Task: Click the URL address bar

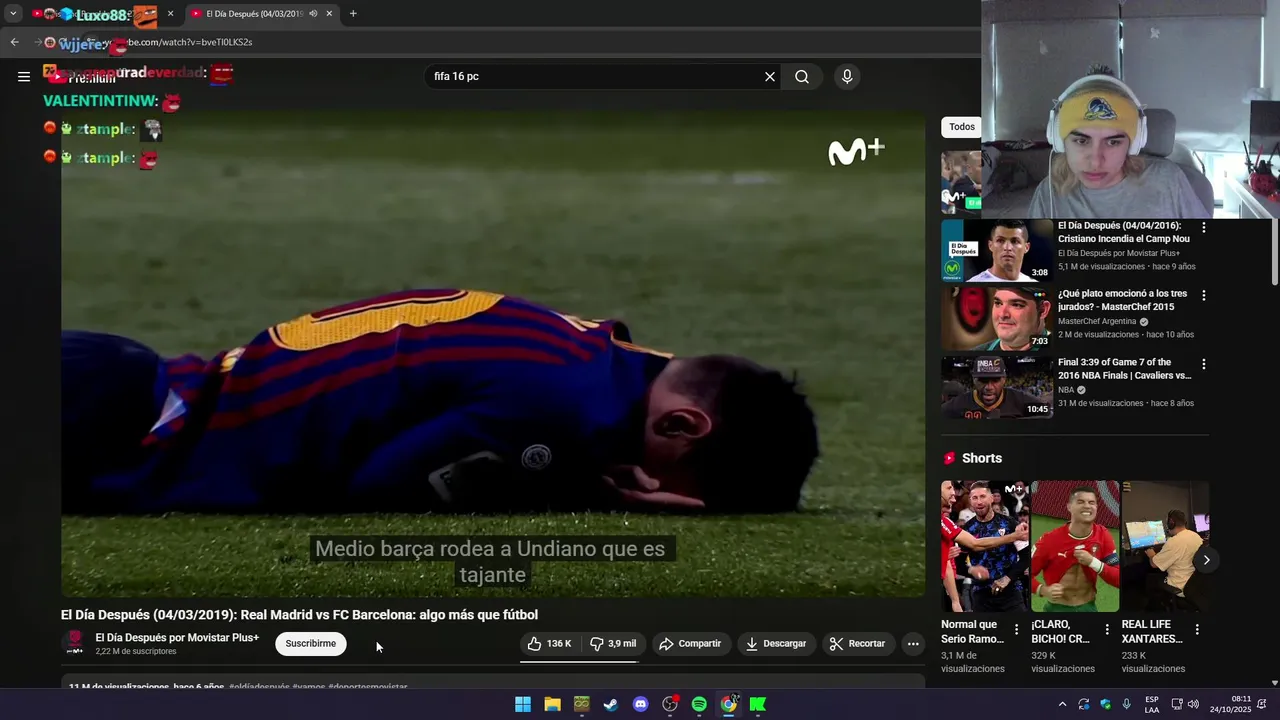Action: coord(500,42)
